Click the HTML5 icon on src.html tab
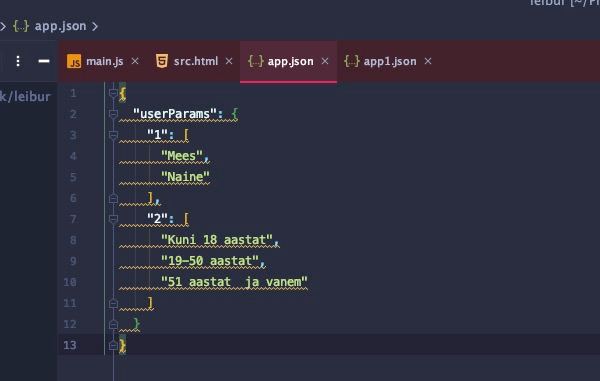This screenshot has height=381, width=600. tap(162, 61)
